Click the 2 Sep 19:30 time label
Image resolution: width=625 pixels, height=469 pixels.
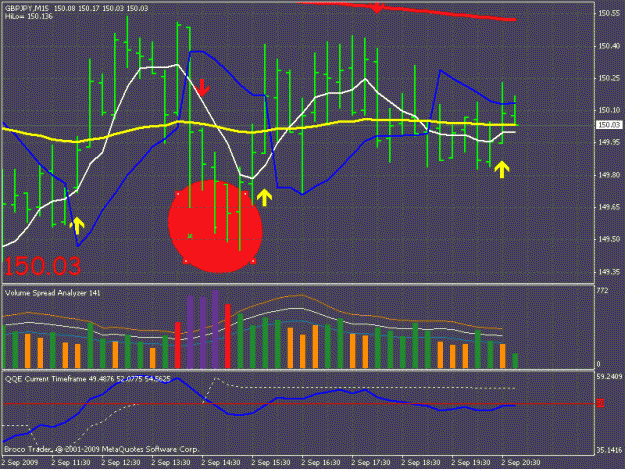point(471,463)
